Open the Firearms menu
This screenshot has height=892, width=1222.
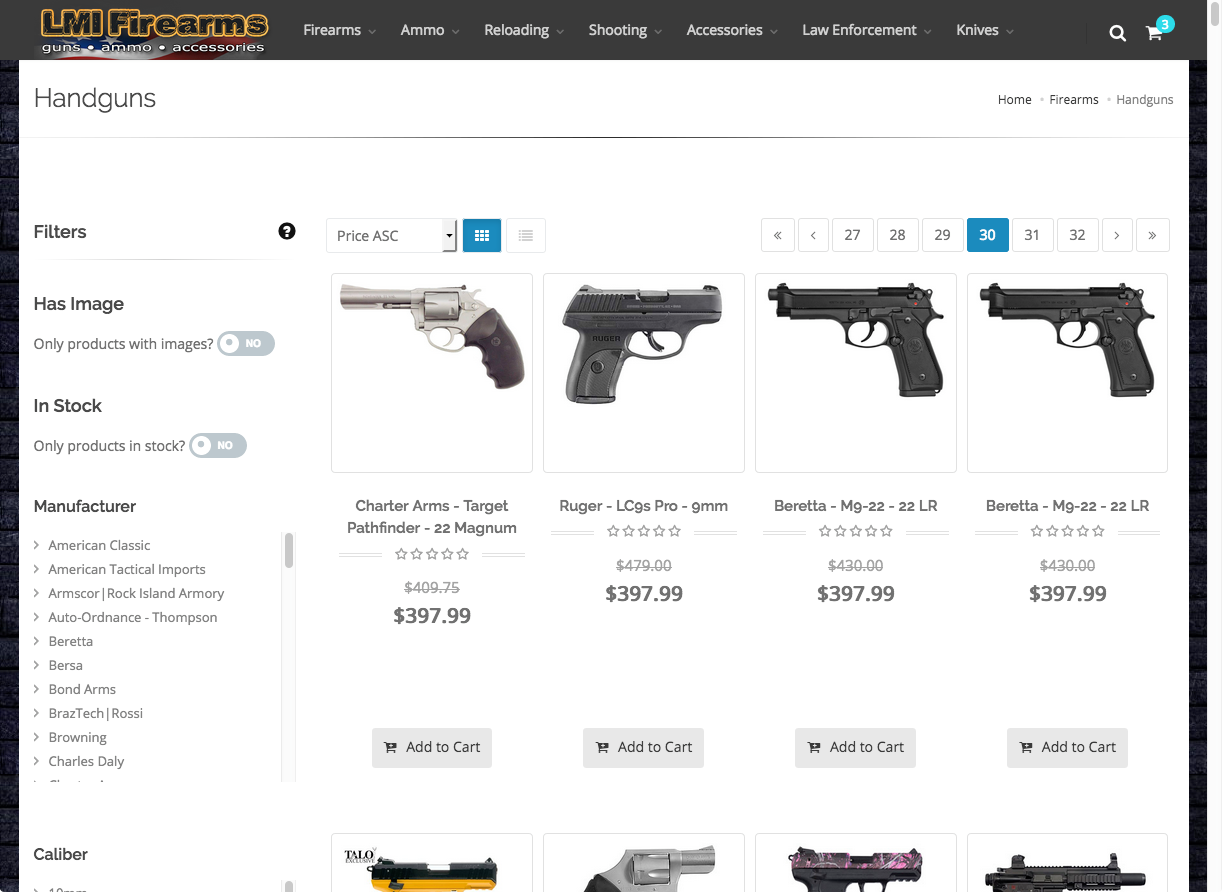pyautogui.click(x=339, y=30)
